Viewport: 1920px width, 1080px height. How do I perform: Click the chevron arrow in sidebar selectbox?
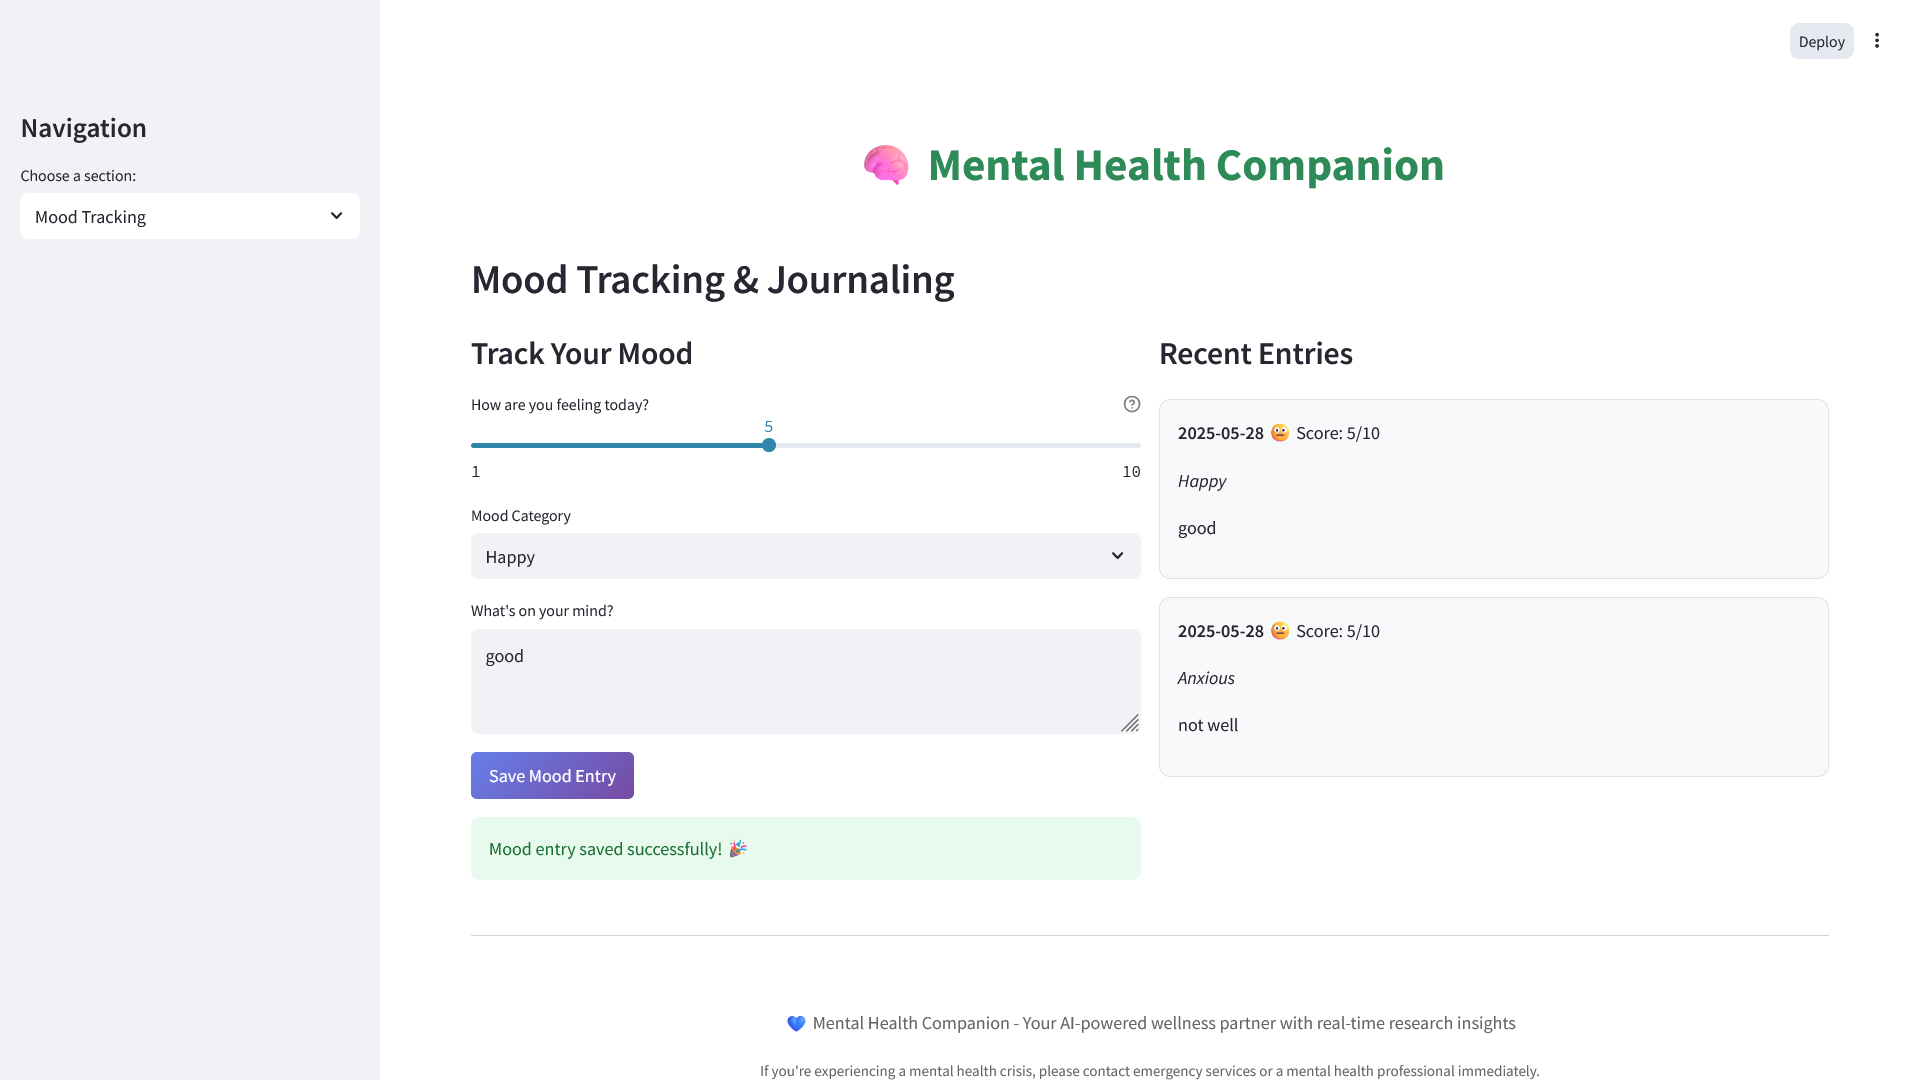click(x=336, y=216)
